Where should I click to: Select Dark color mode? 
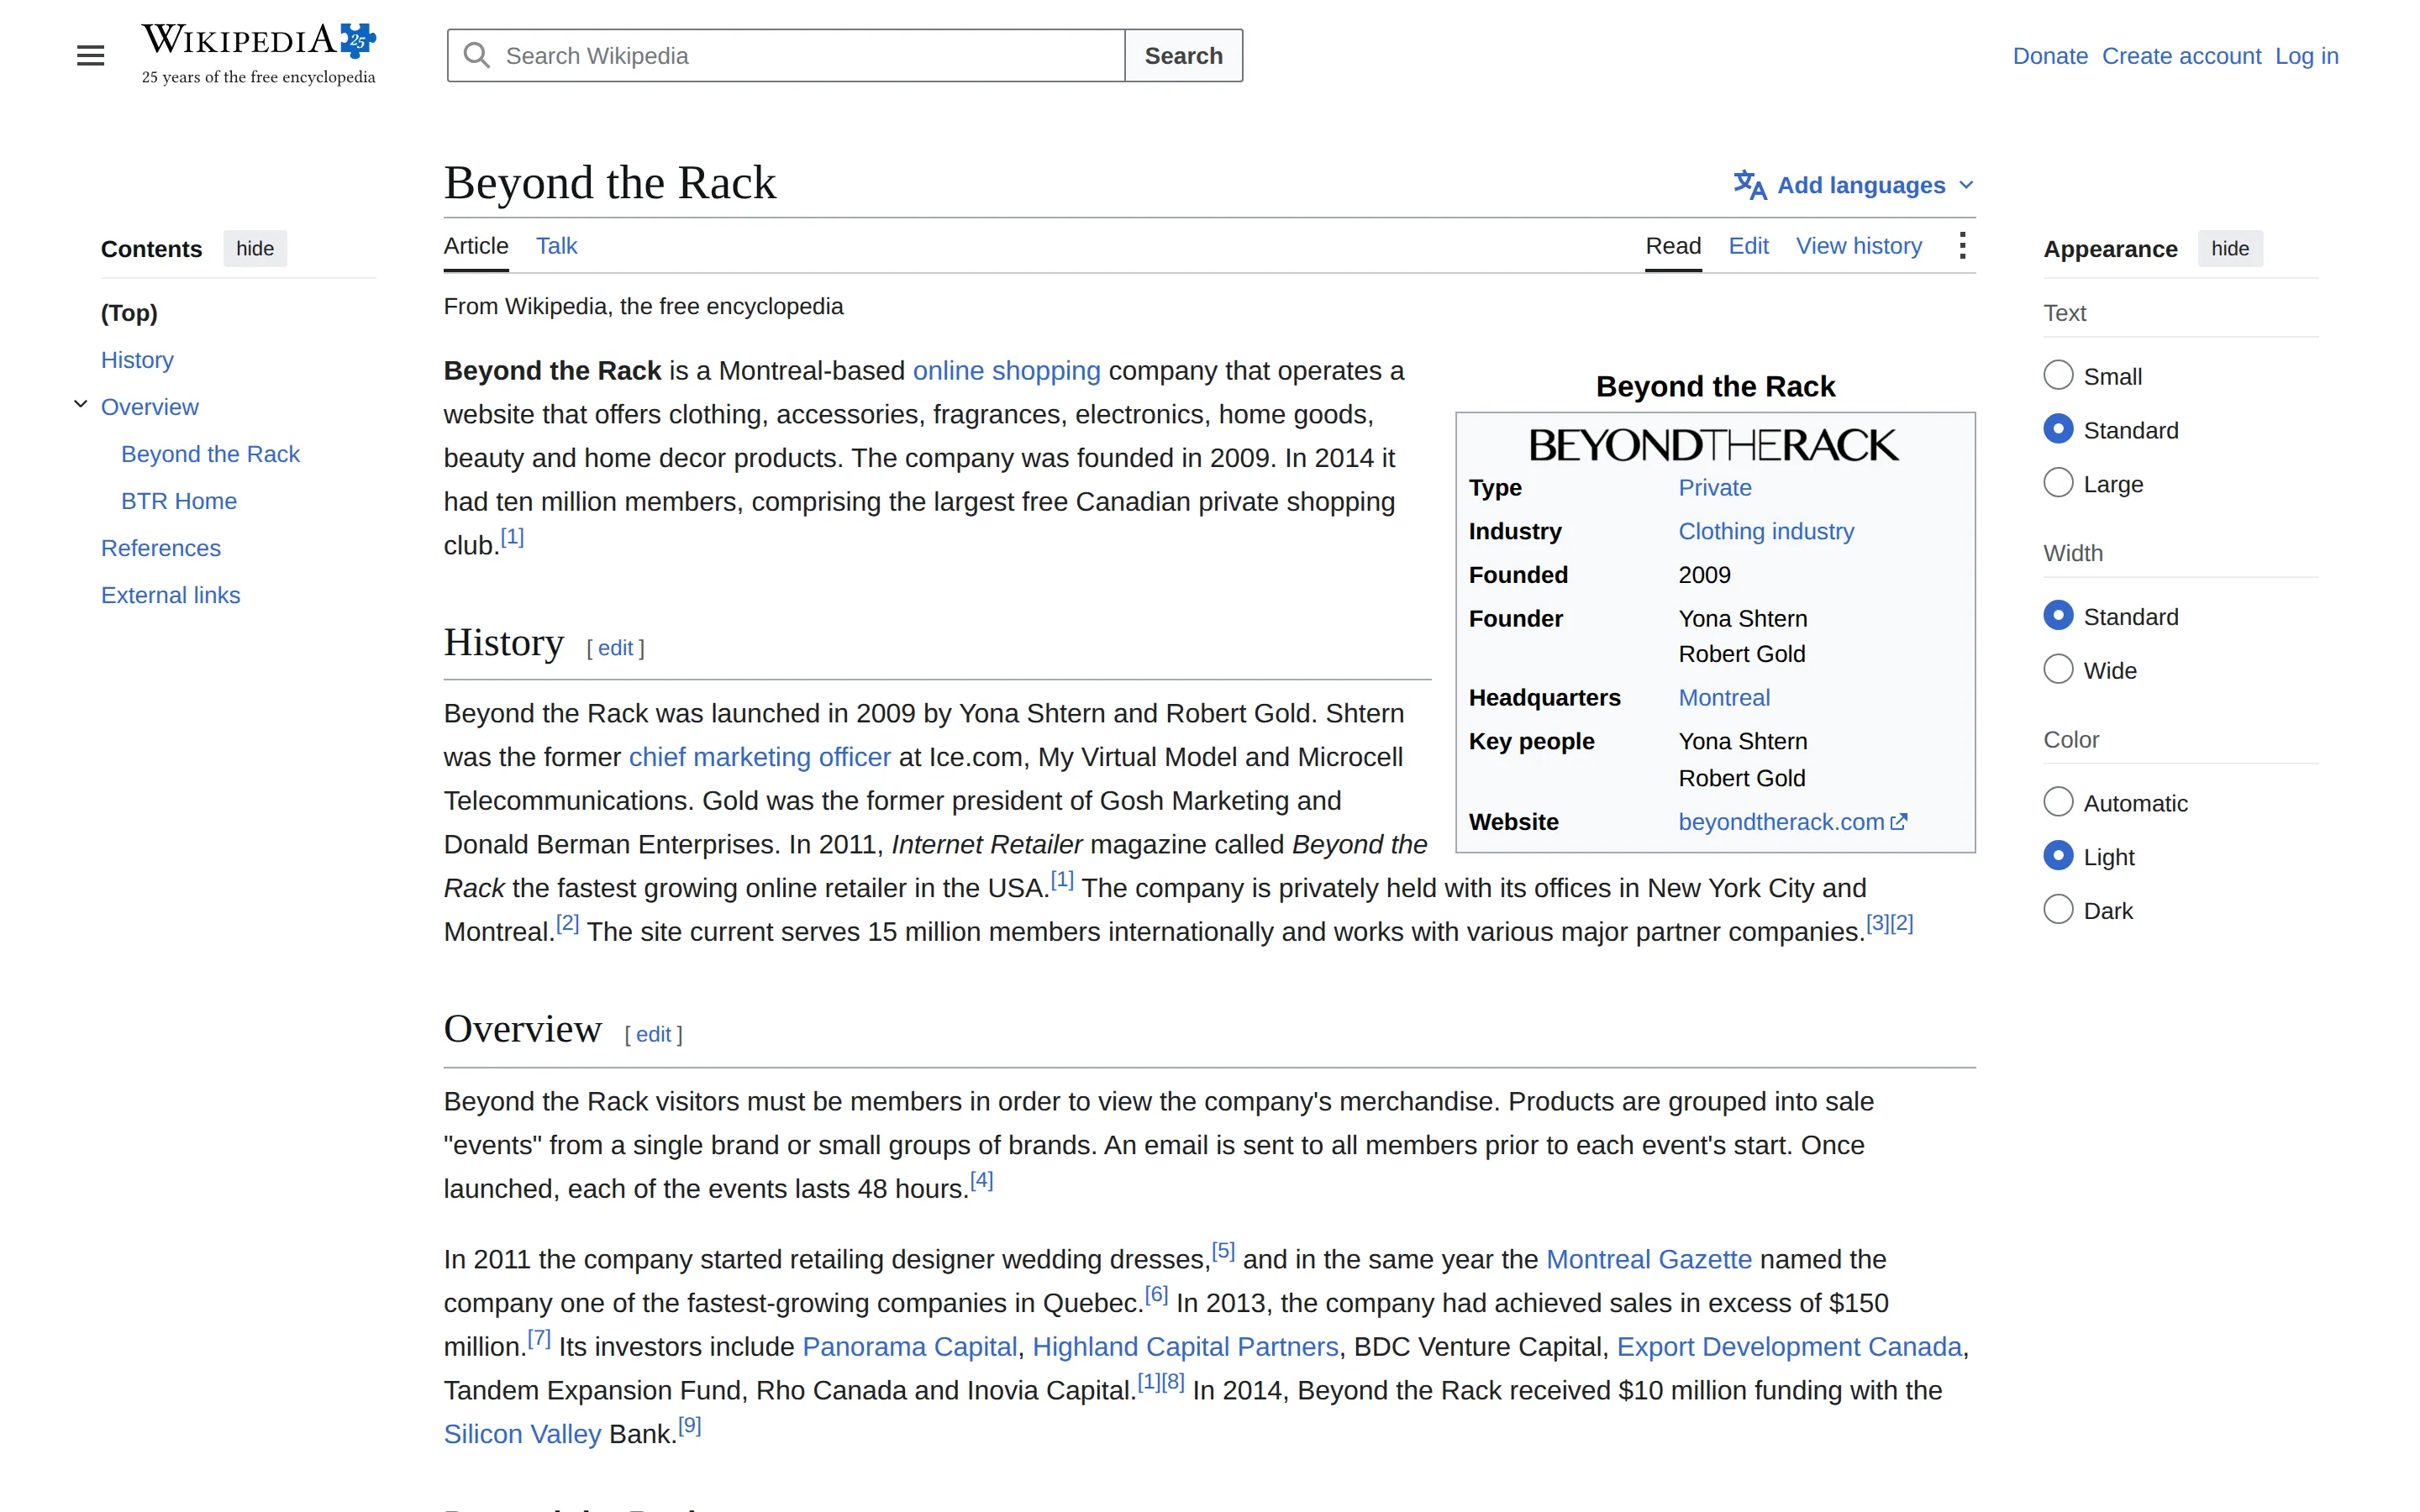[x=2058, y=910]
